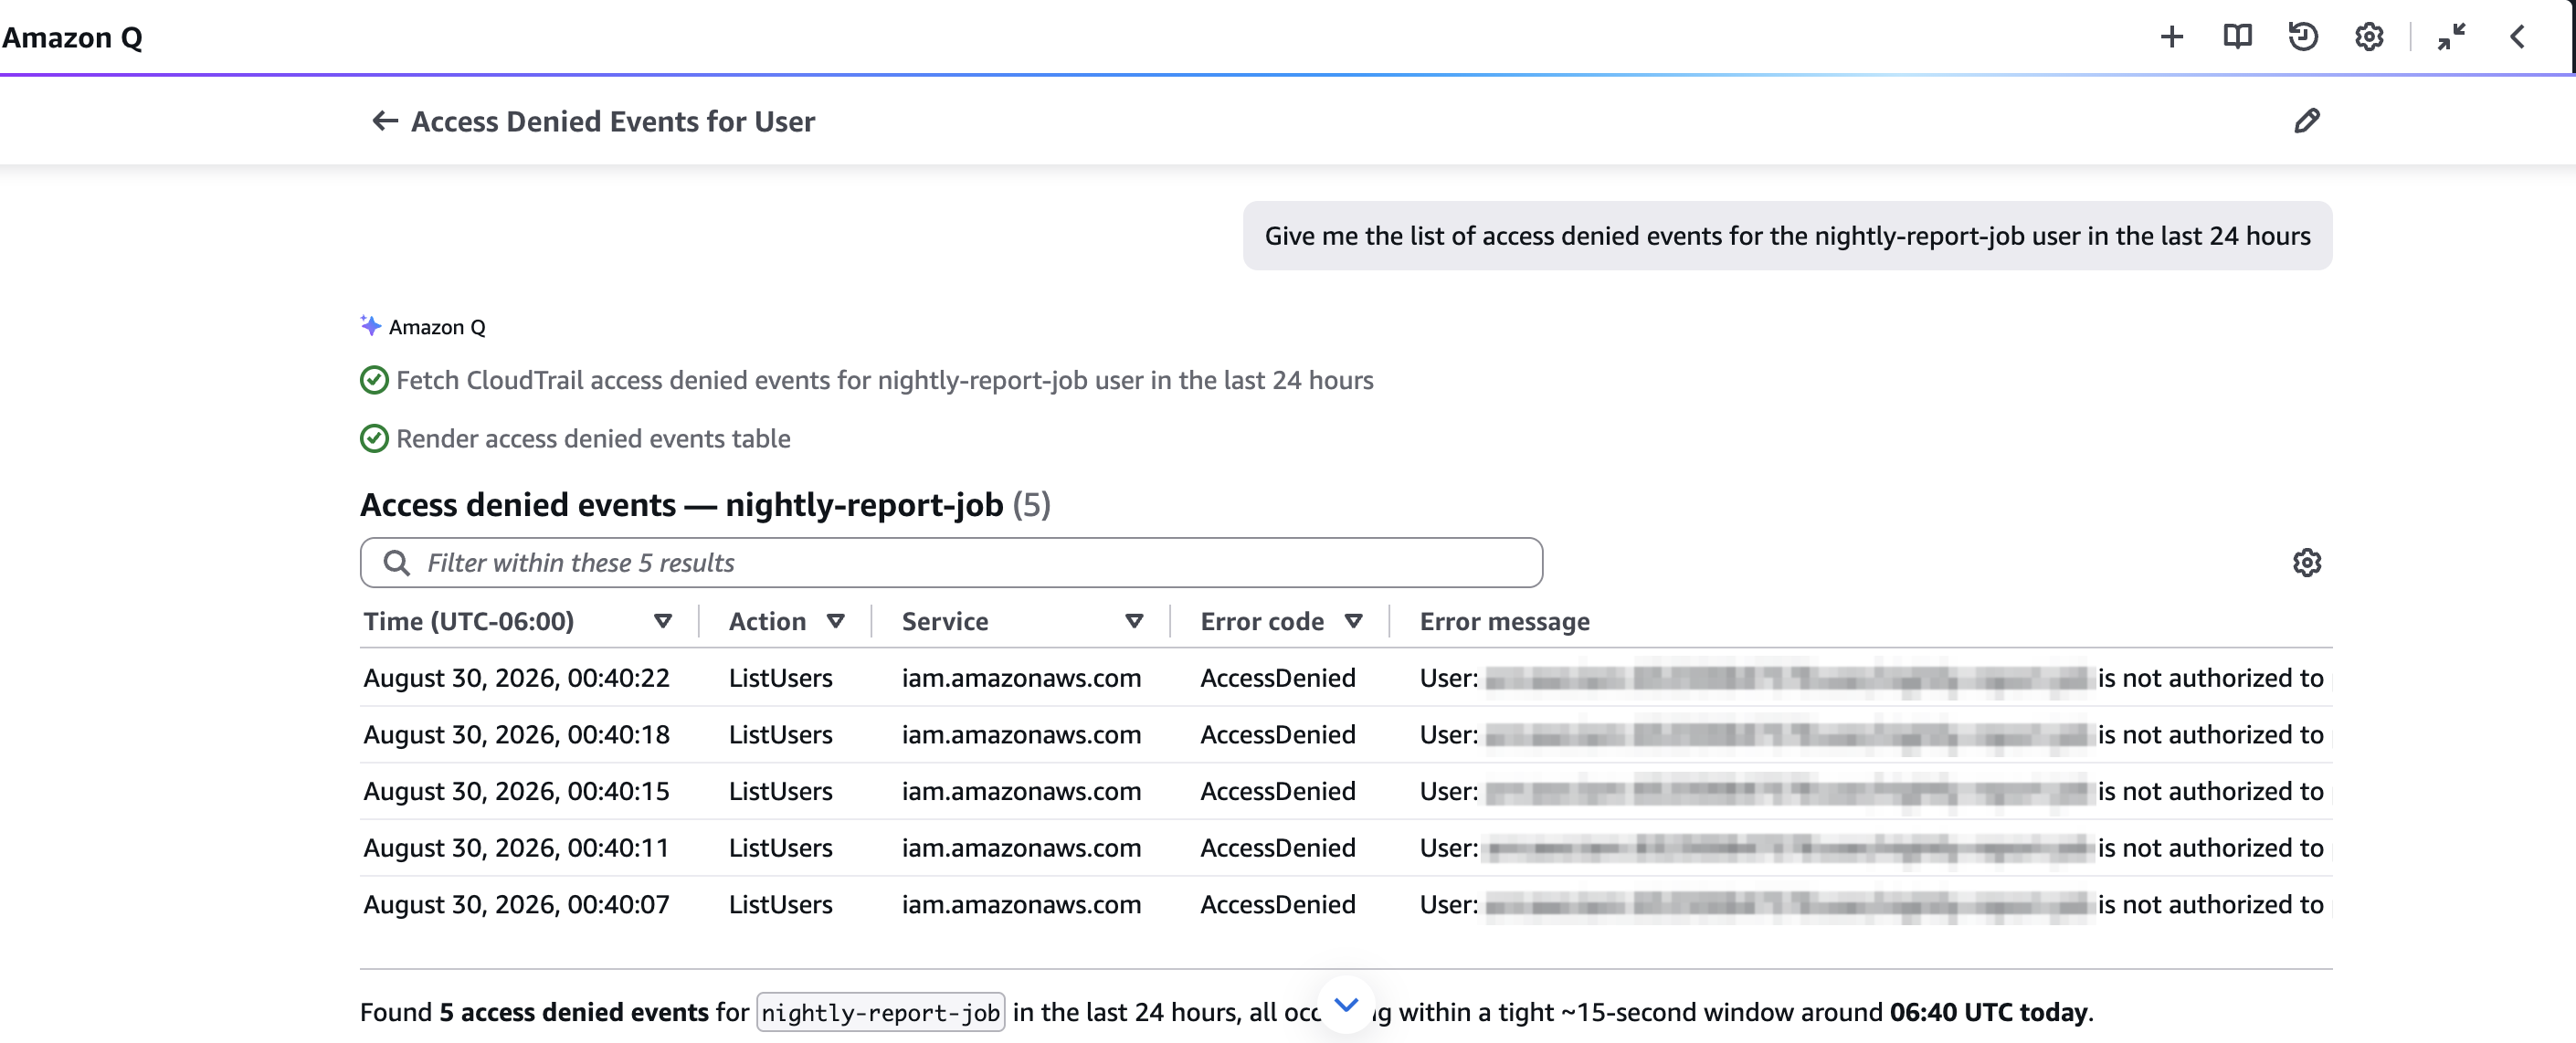Open Amazon Q settings gear in header
Screen dimensions: 2576x1043
click(2369, 37)
